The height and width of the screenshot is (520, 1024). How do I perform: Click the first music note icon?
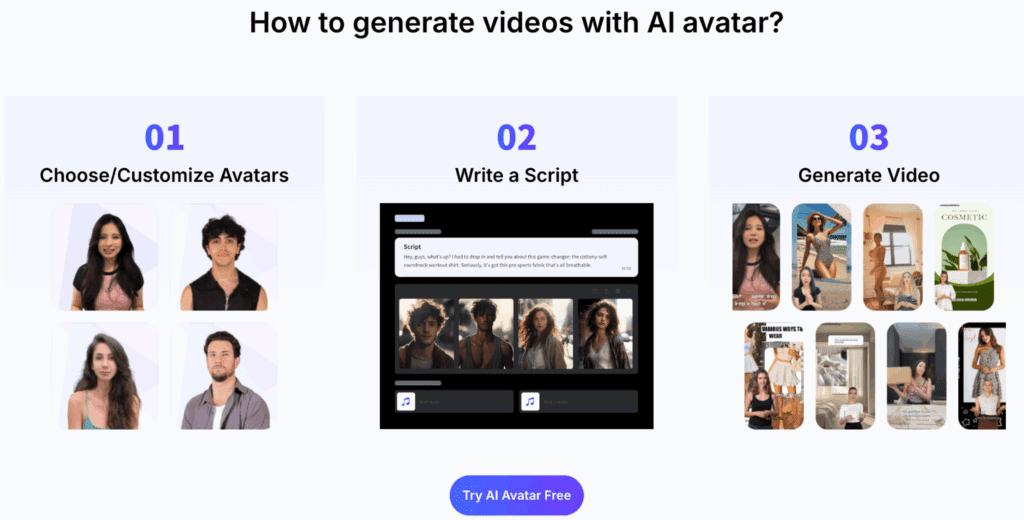coord(406,401)
